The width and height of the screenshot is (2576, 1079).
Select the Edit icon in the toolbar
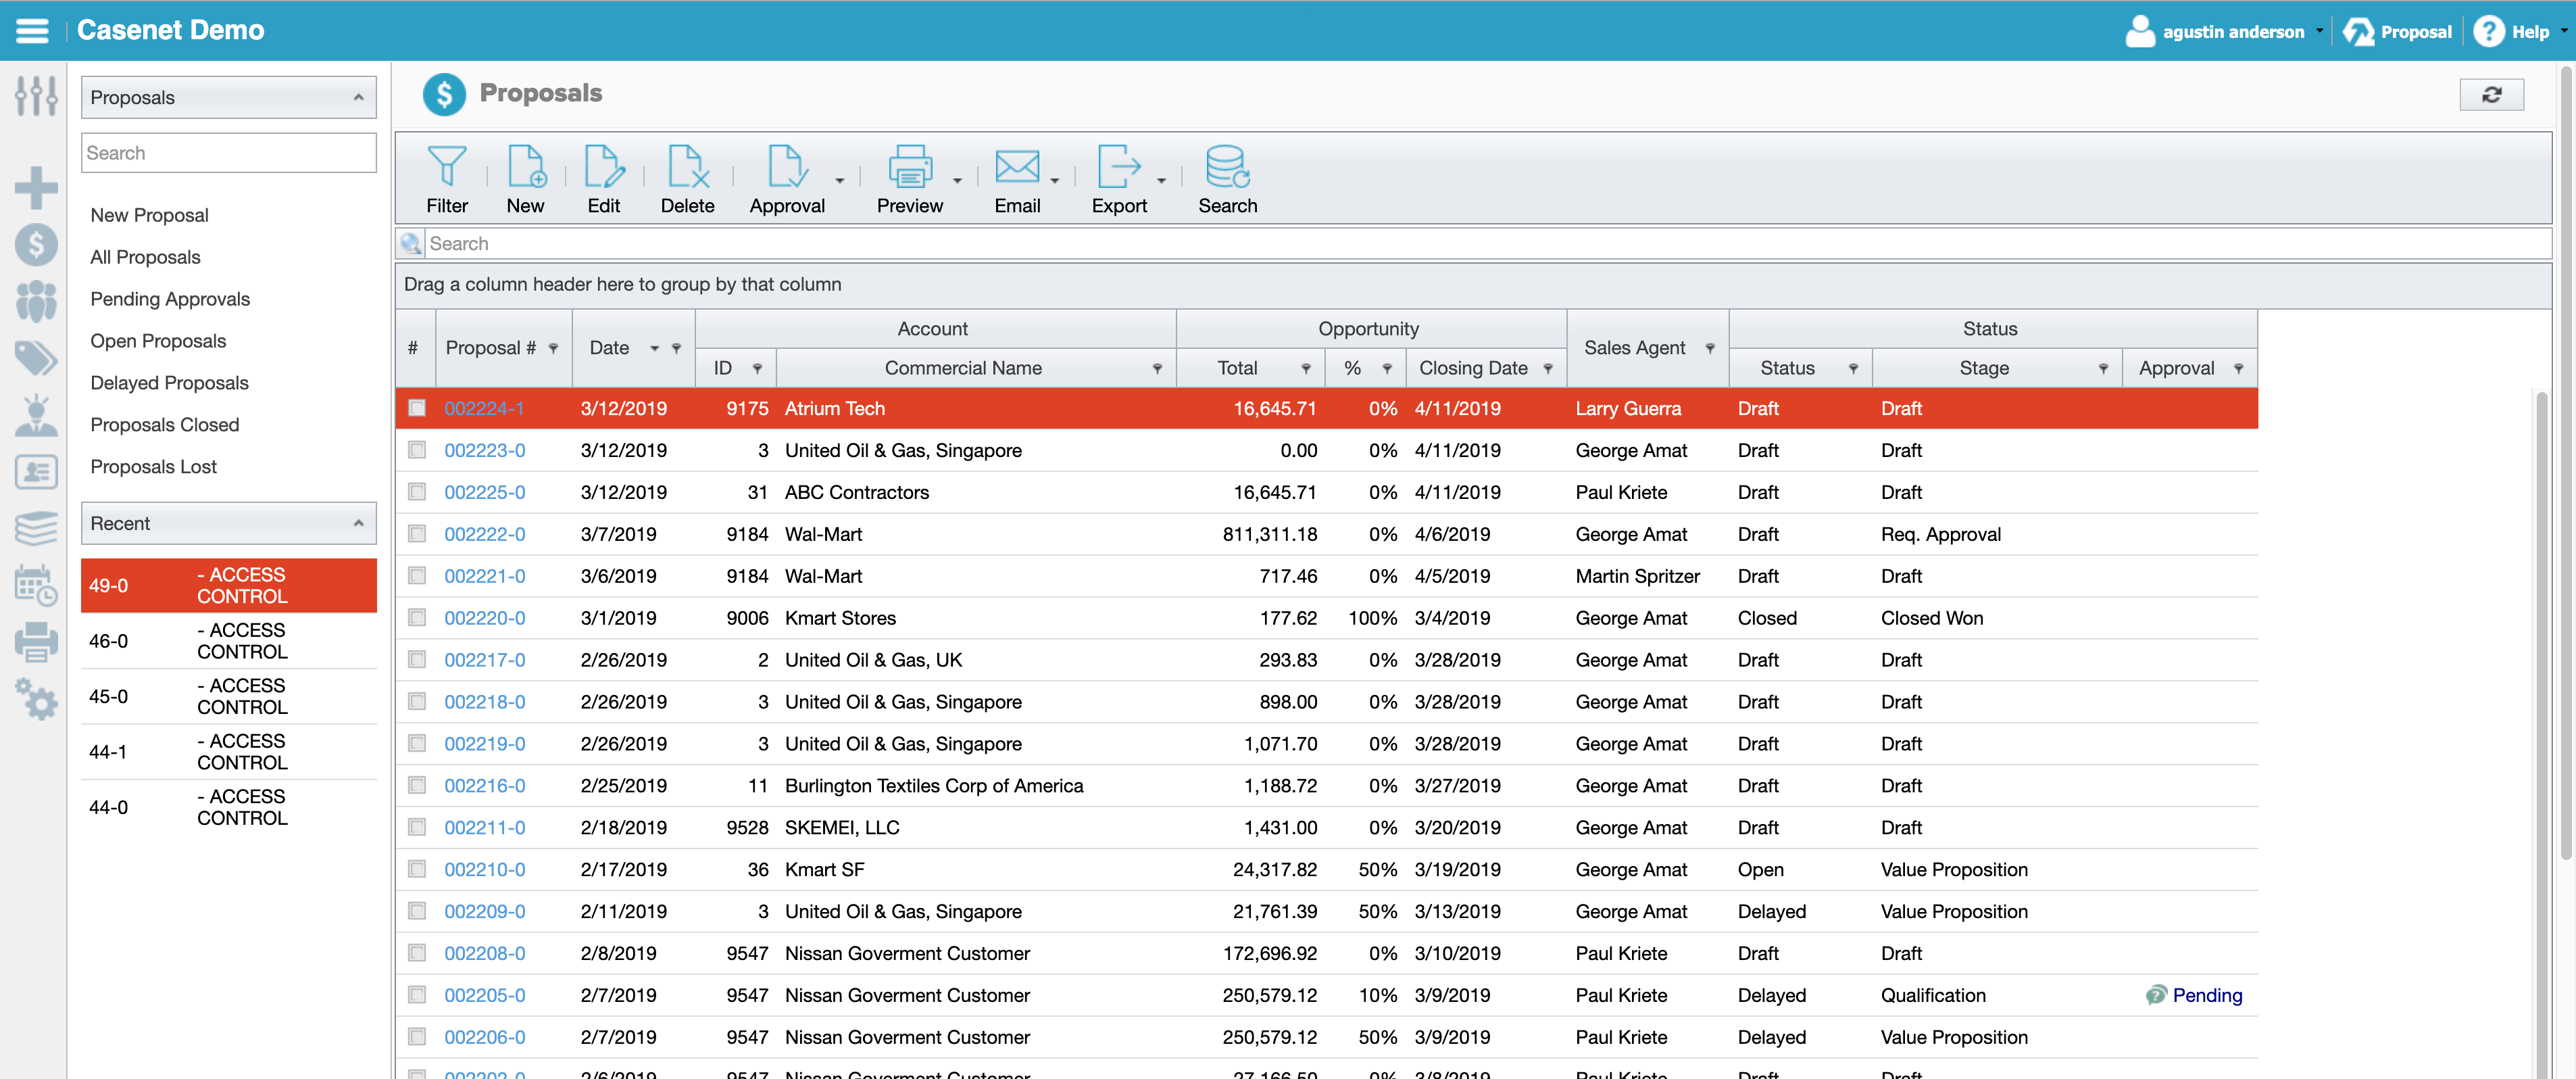coord(604,178)
